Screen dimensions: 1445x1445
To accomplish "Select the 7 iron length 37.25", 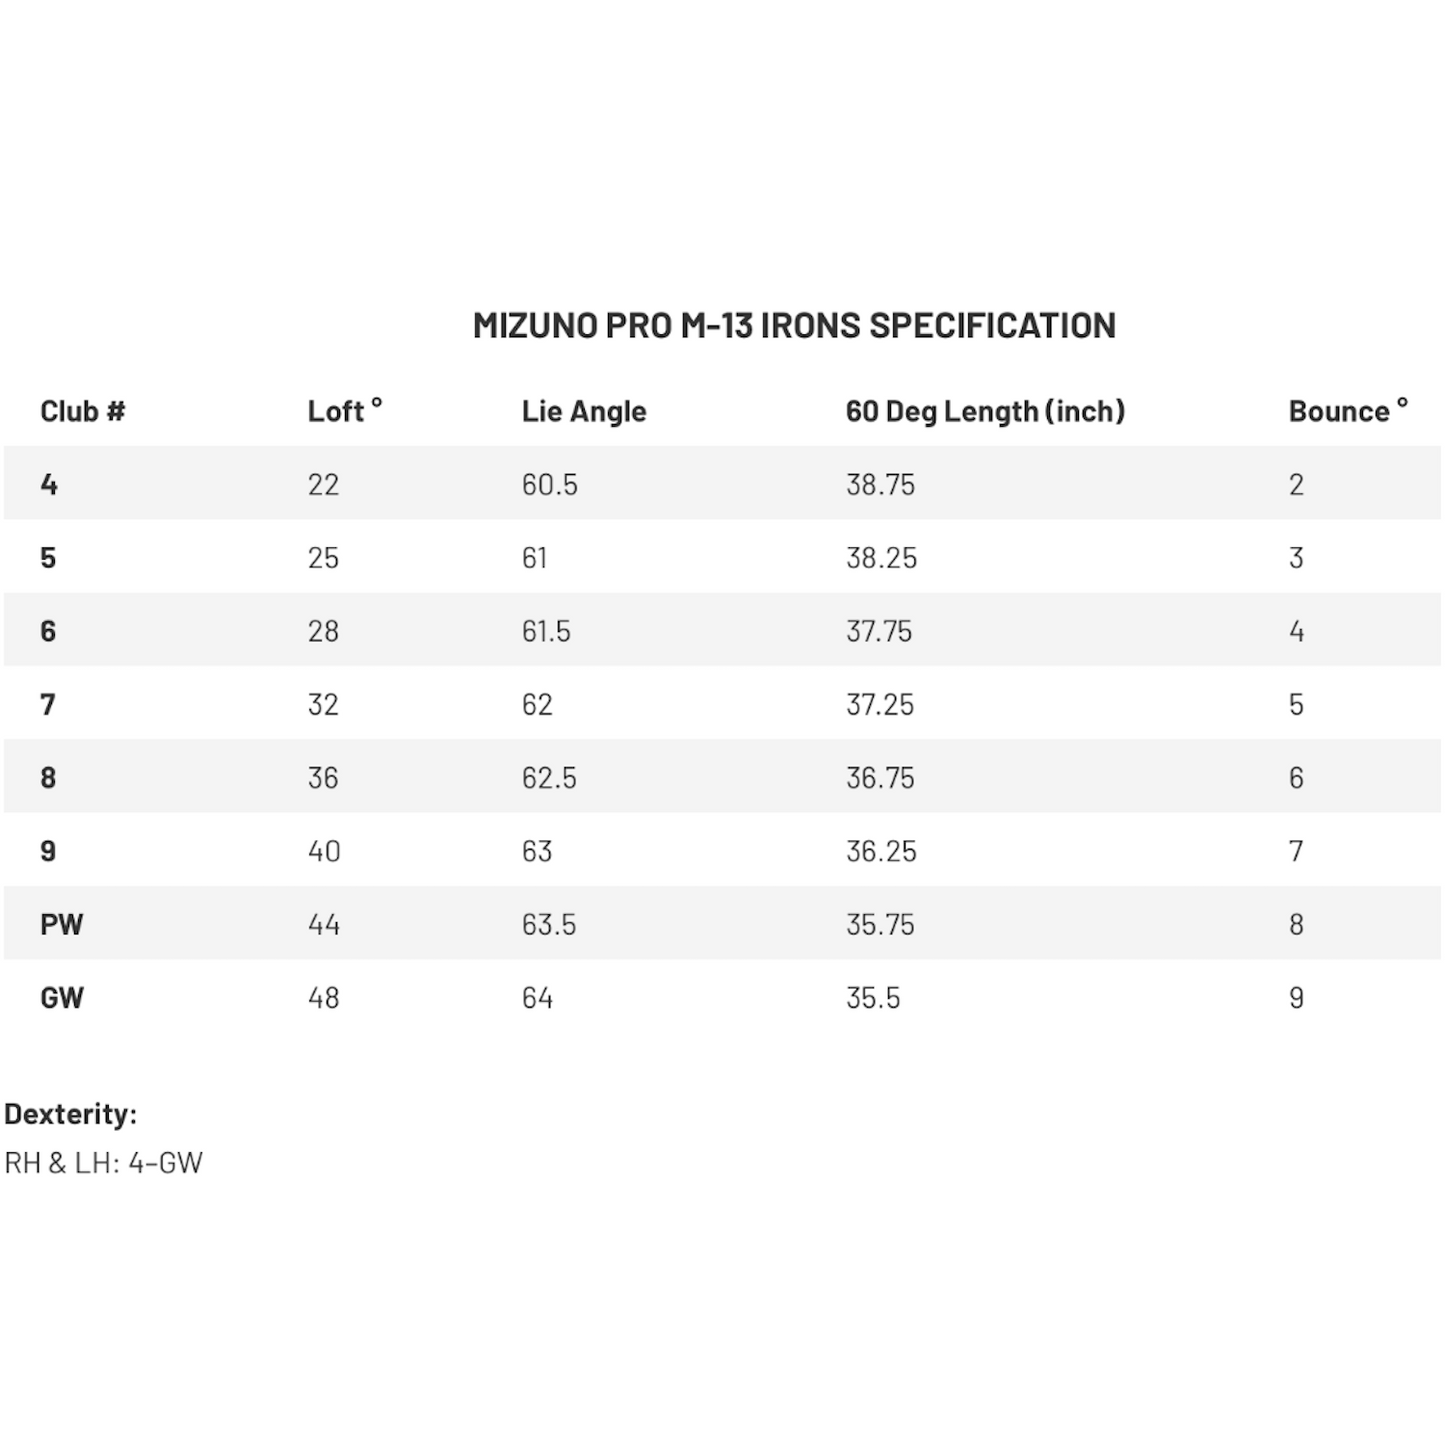I will [880, 705].
